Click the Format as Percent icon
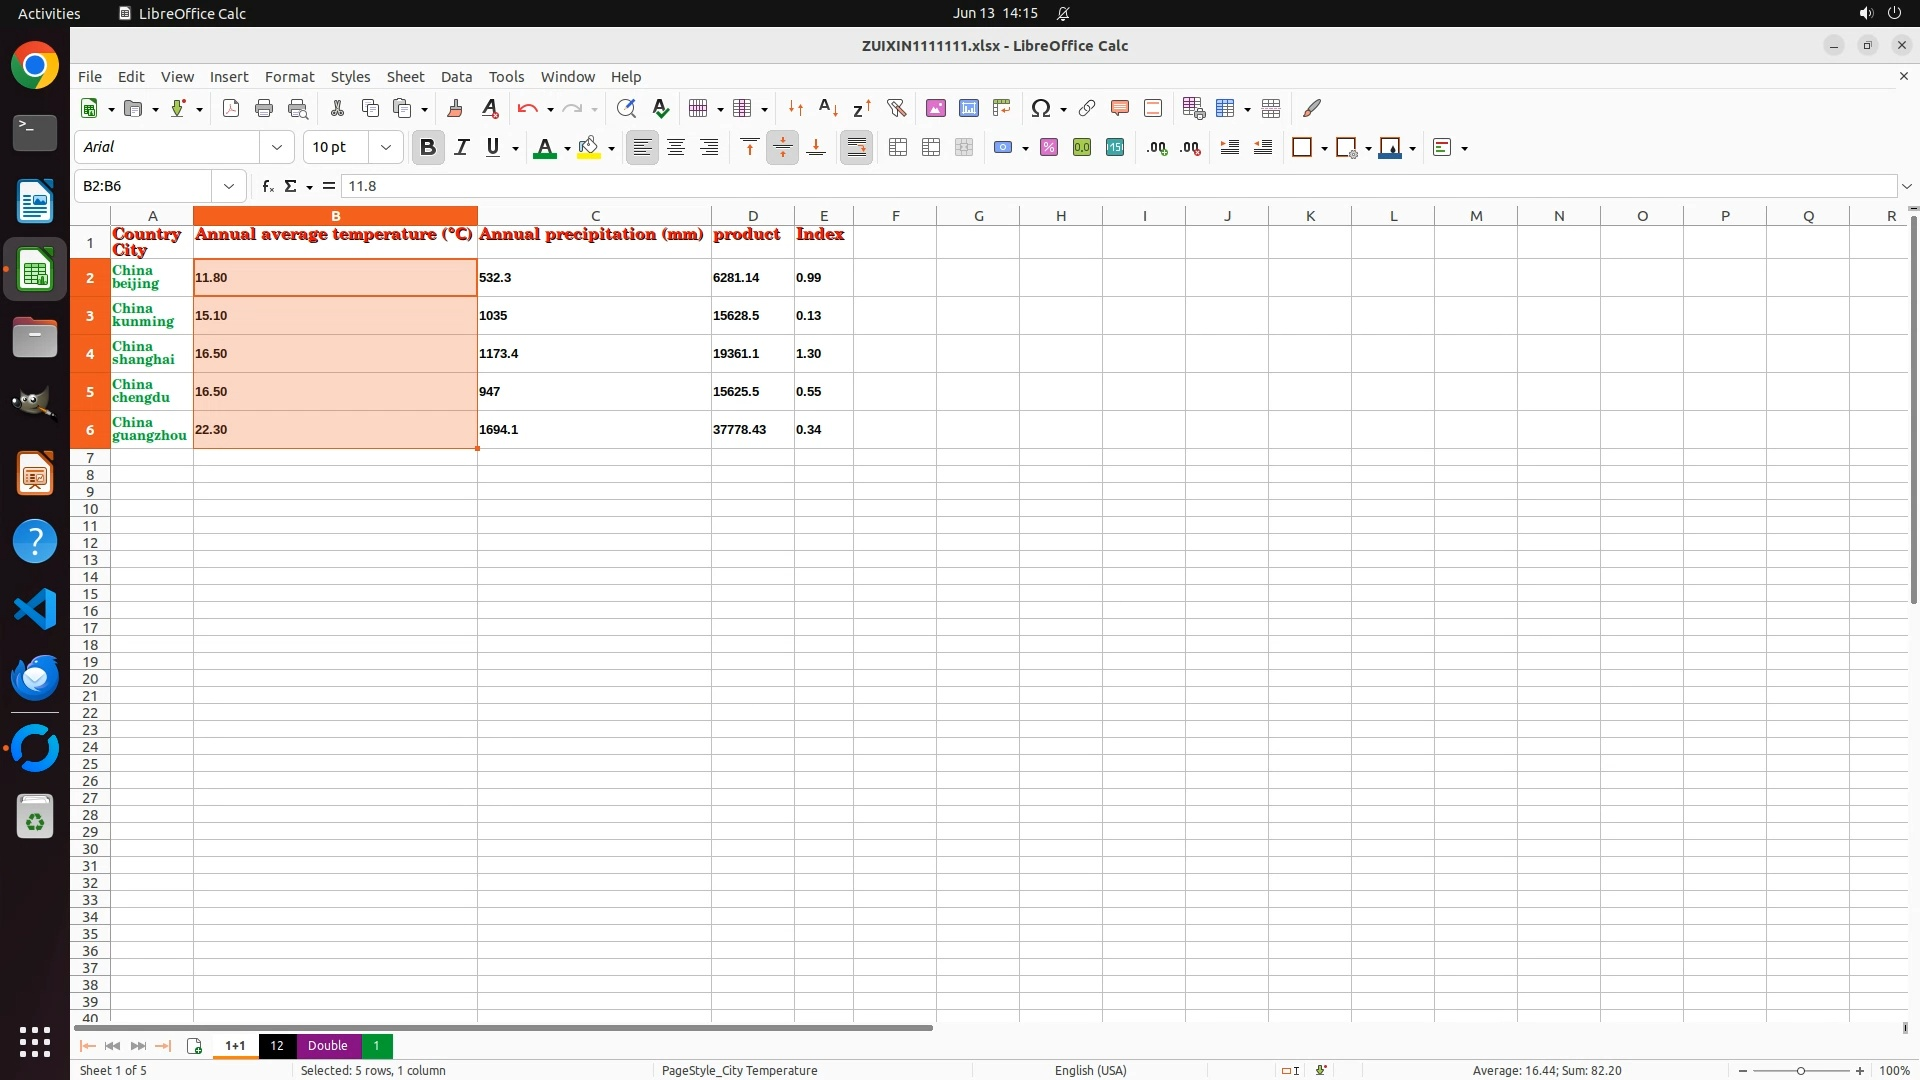1920x1080 pixels. 1049,148
